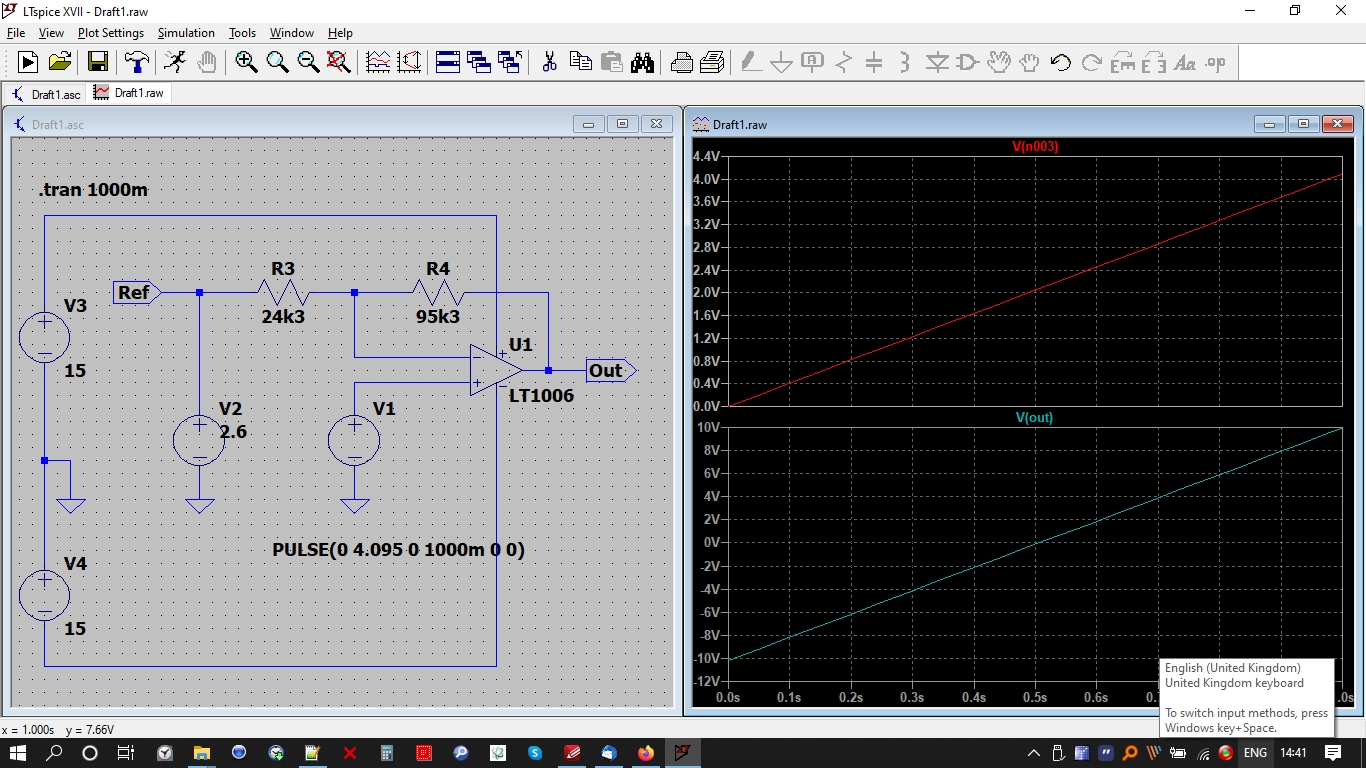Open the Tools menu

tap(243, 33)
